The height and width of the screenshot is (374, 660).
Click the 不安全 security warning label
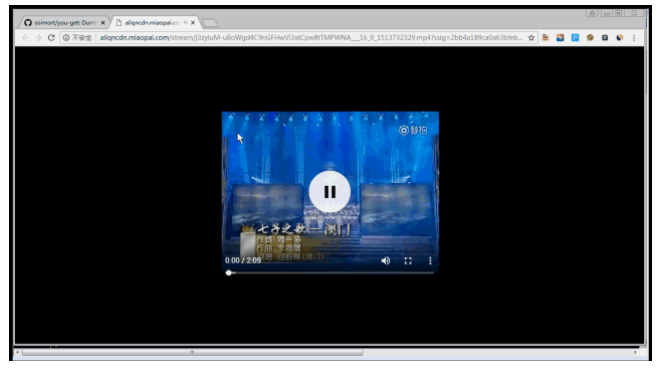pyautogui.click(x=82, y=37)
